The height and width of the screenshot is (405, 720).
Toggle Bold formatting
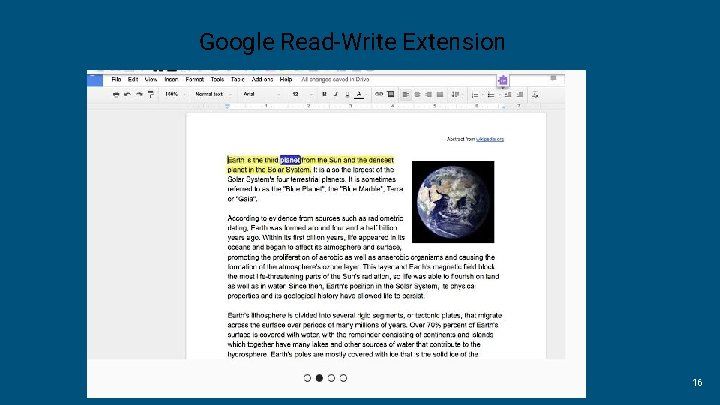pyautogui.click(x=324, y=94)
